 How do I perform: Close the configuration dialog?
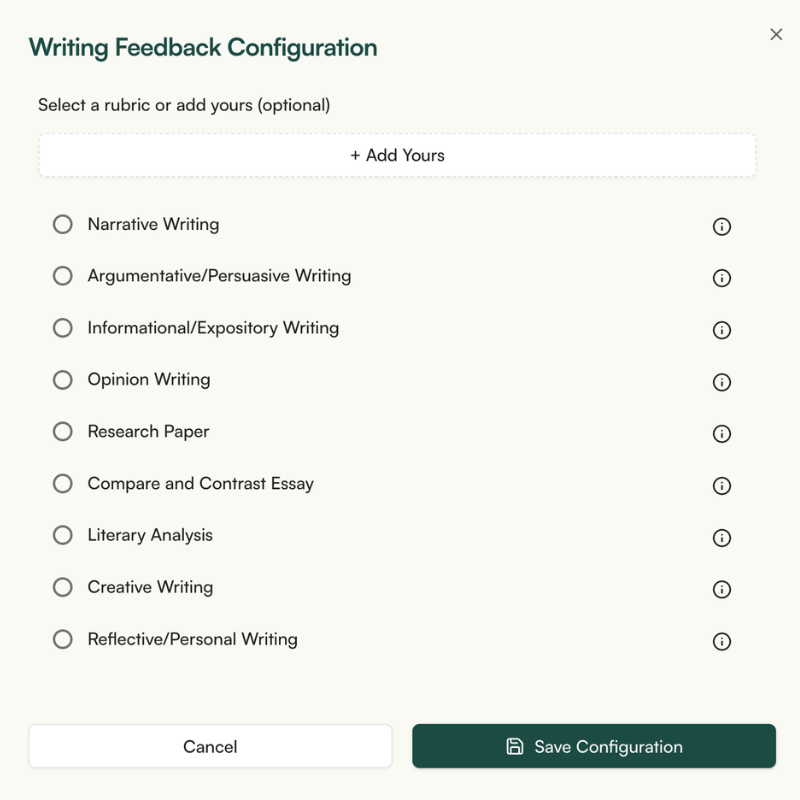(777, 34)
